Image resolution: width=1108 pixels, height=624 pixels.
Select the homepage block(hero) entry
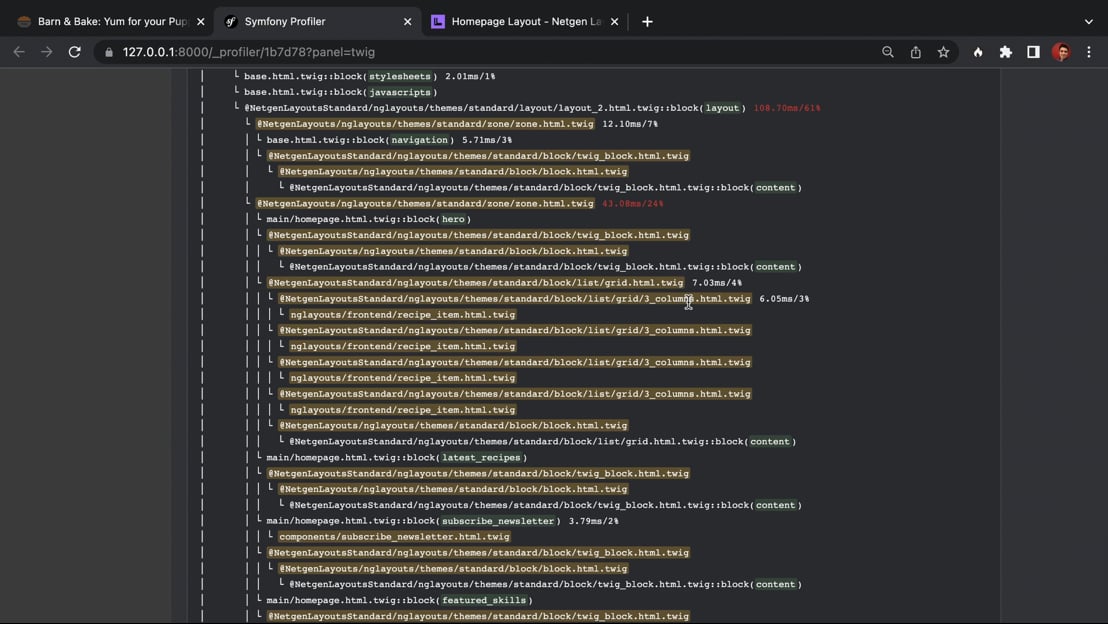click(368, 219)
